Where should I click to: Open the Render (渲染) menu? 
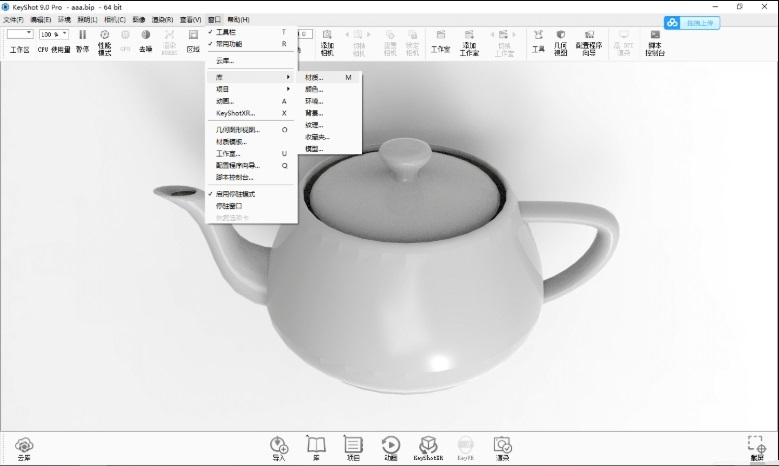click(x=162, y=19)
